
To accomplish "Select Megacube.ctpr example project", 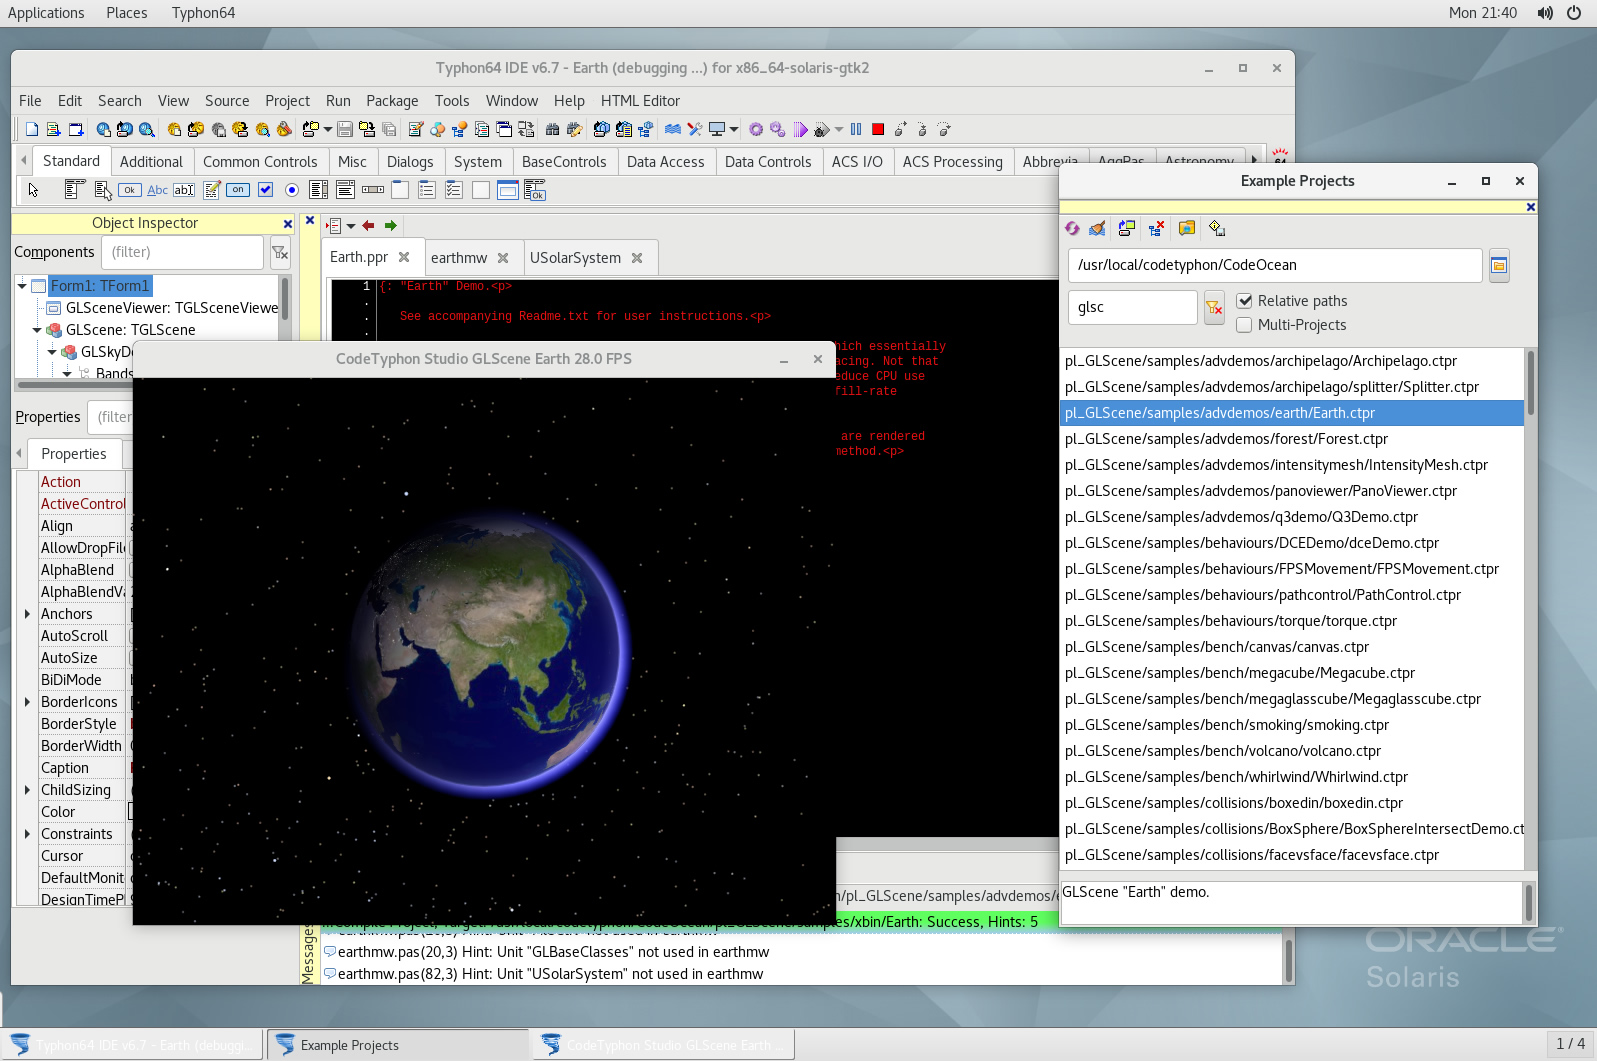I will (1291, 673).
